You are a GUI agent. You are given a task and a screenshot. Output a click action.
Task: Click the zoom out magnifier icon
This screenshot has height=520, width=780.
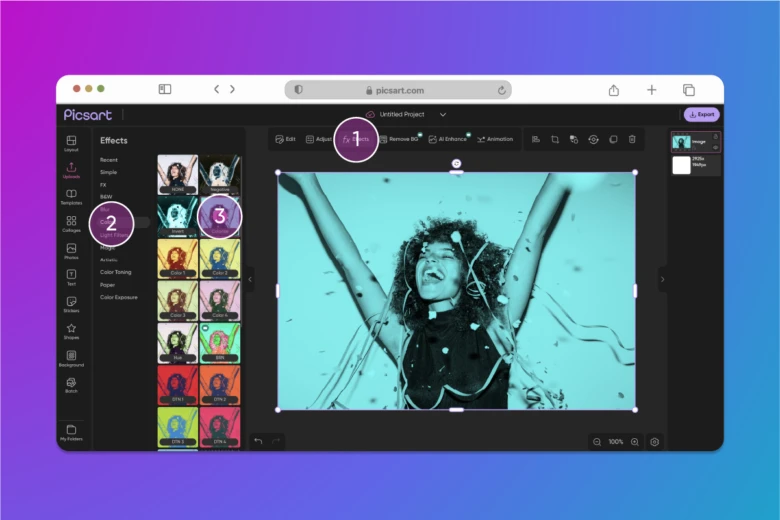point(597,441)
